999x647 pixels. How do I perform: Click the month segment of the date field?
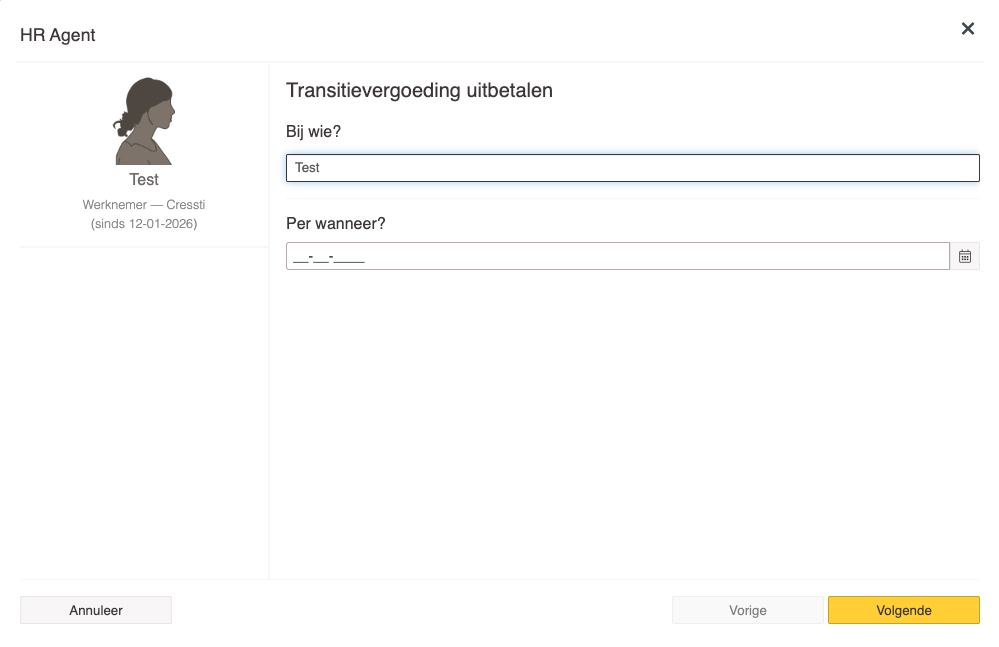click(323, 257)
